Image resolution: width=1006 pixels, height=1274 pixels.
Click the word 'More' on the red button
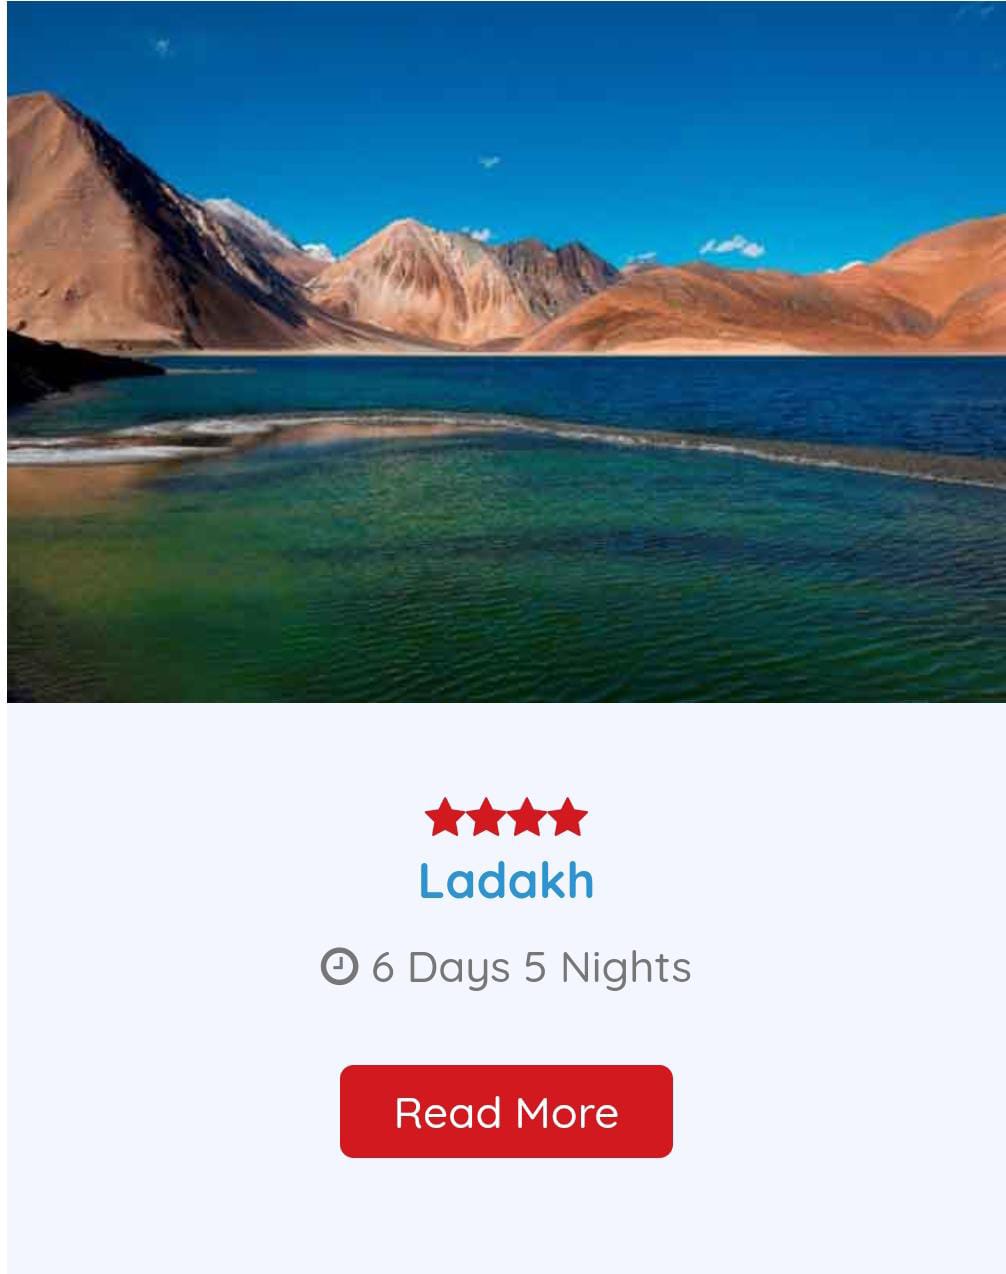point(567,1113)
